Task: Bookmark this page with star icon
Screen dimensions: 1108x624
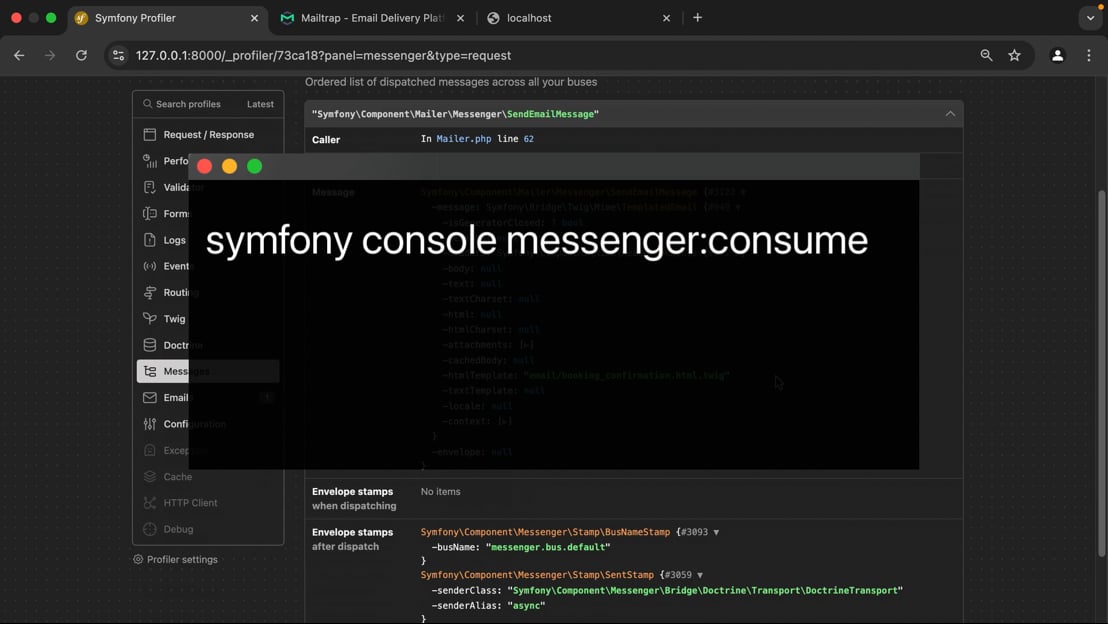Action: tap(1014, 56)
